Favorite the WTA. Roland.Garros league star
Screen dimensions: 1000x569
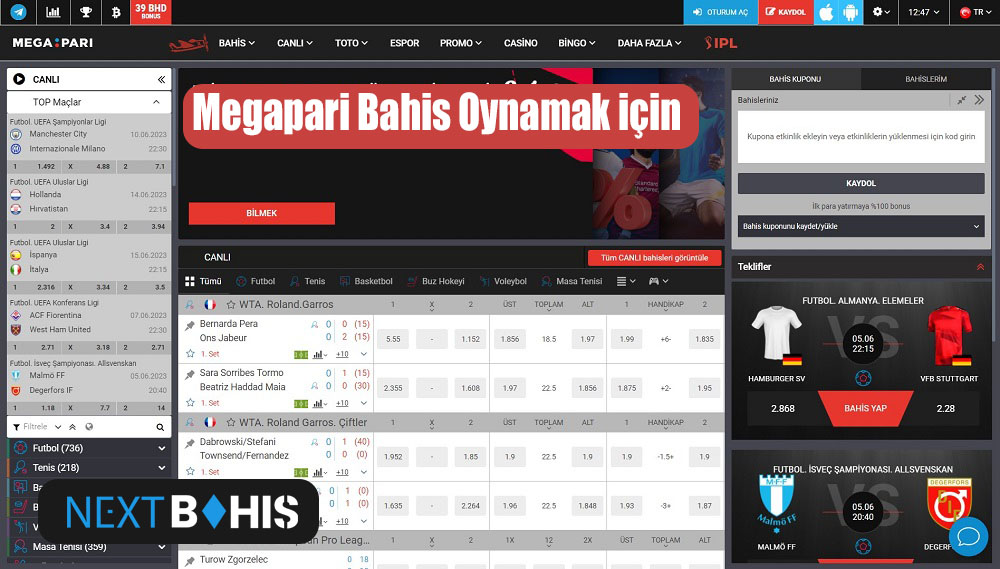pos(231,305)
